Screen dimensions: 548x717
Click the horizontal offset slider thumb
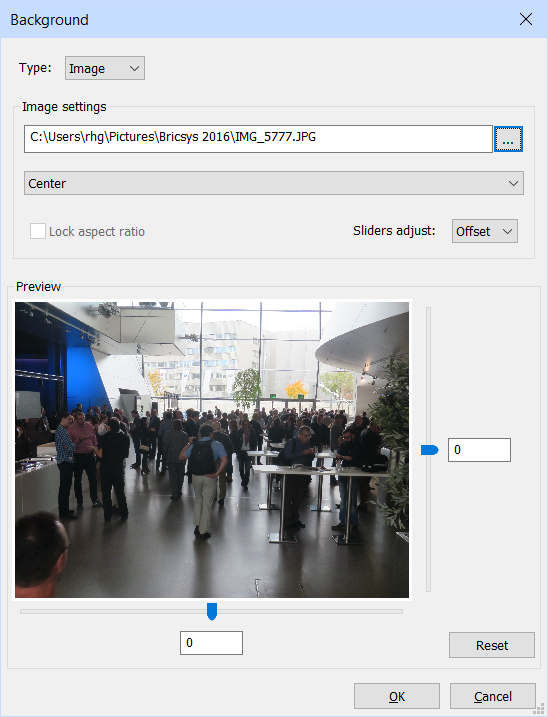point(212,611)
